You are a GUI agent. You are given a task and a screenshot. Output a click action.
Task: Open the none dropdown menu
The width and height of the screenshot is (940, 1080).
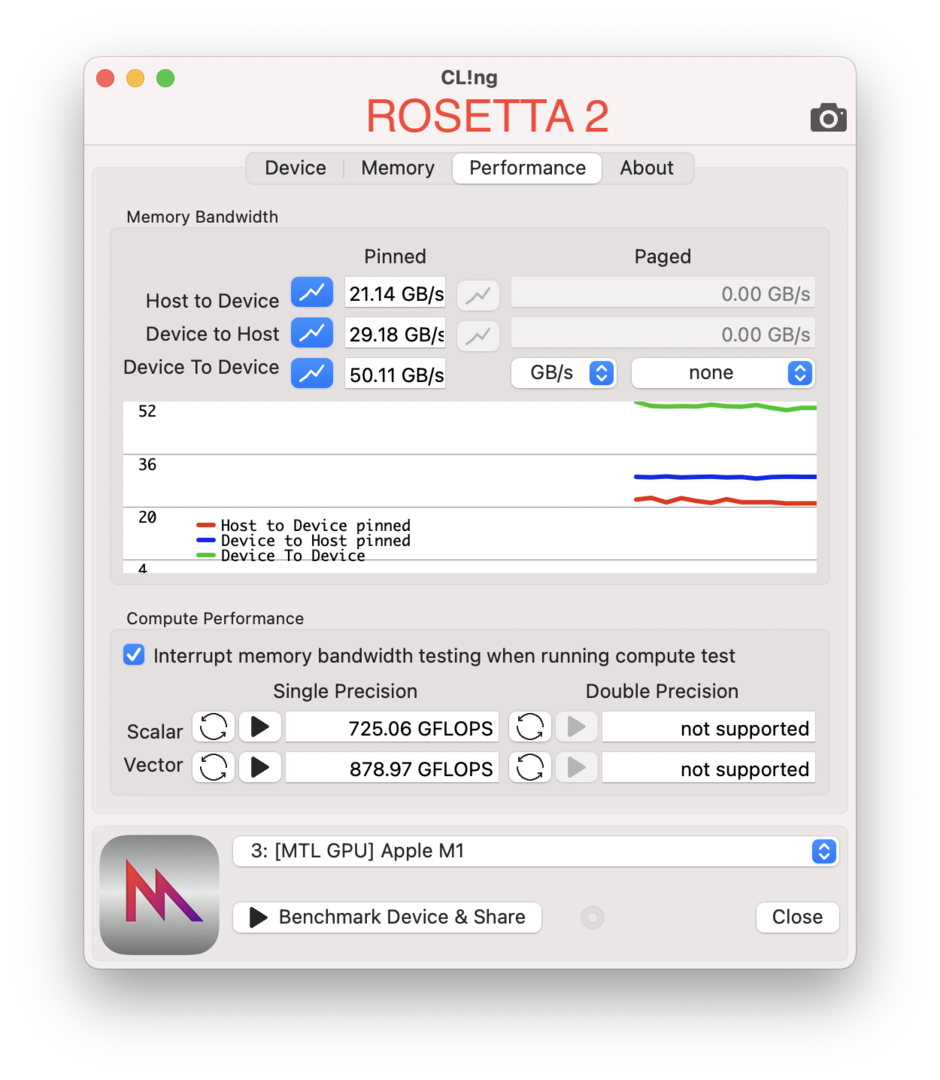click(x=723, y=373)
